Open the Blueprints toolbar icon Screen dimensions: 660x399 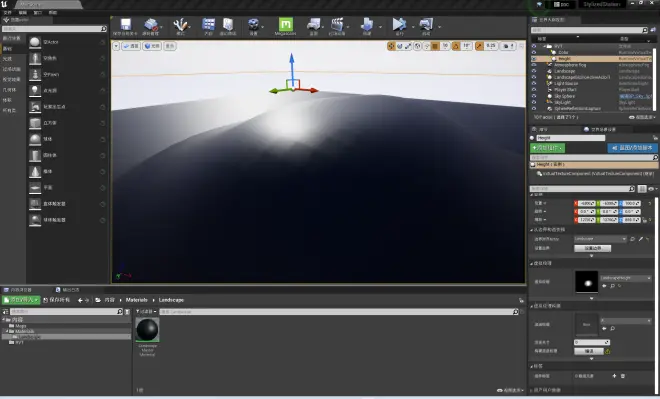(313, 24)
